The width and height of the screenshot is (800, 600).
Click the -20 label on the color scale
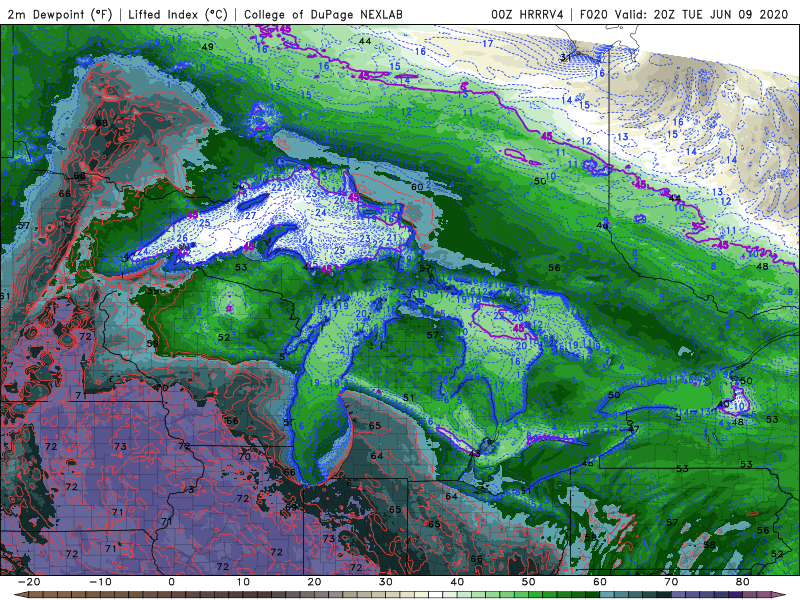coord(28,582)
